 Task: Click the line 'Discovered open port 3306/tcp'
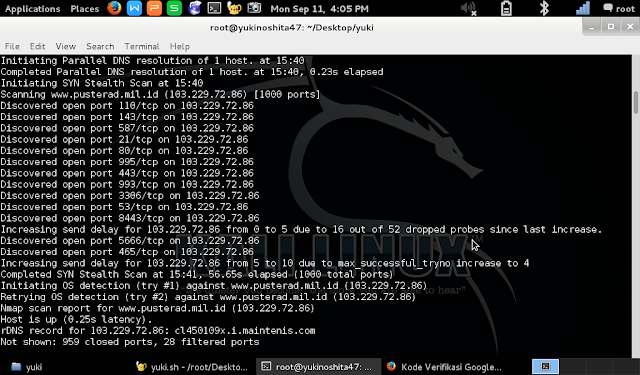(130, 196)
